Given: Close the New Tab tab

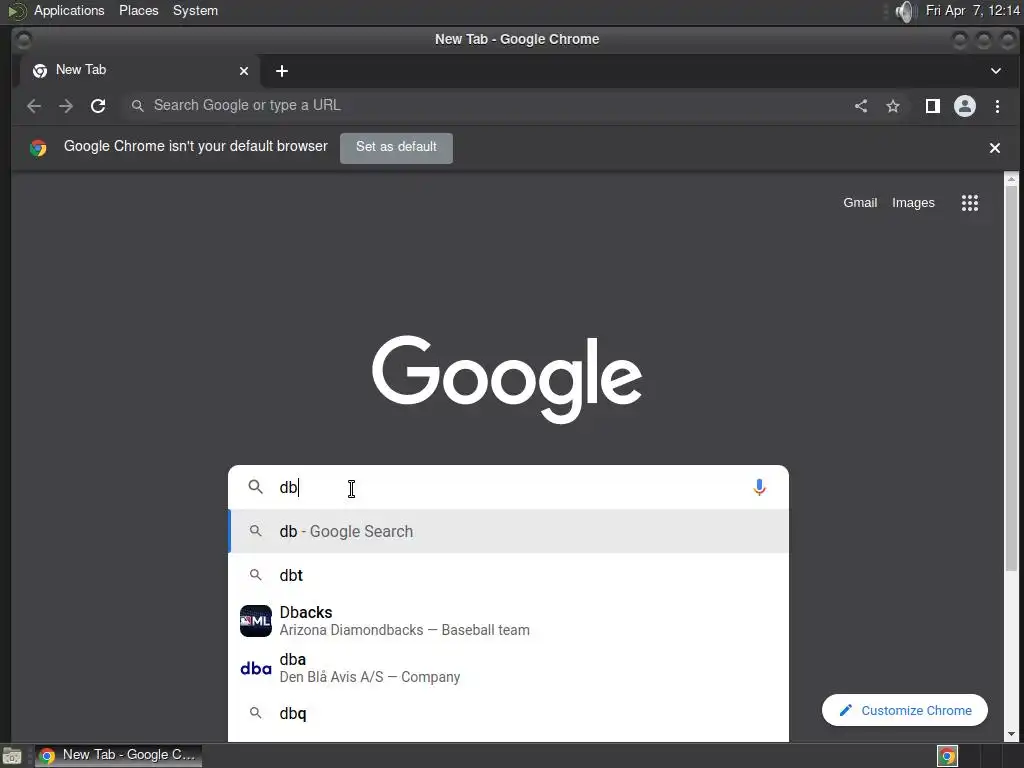Looking at the screenshot, I should point(244,71).
